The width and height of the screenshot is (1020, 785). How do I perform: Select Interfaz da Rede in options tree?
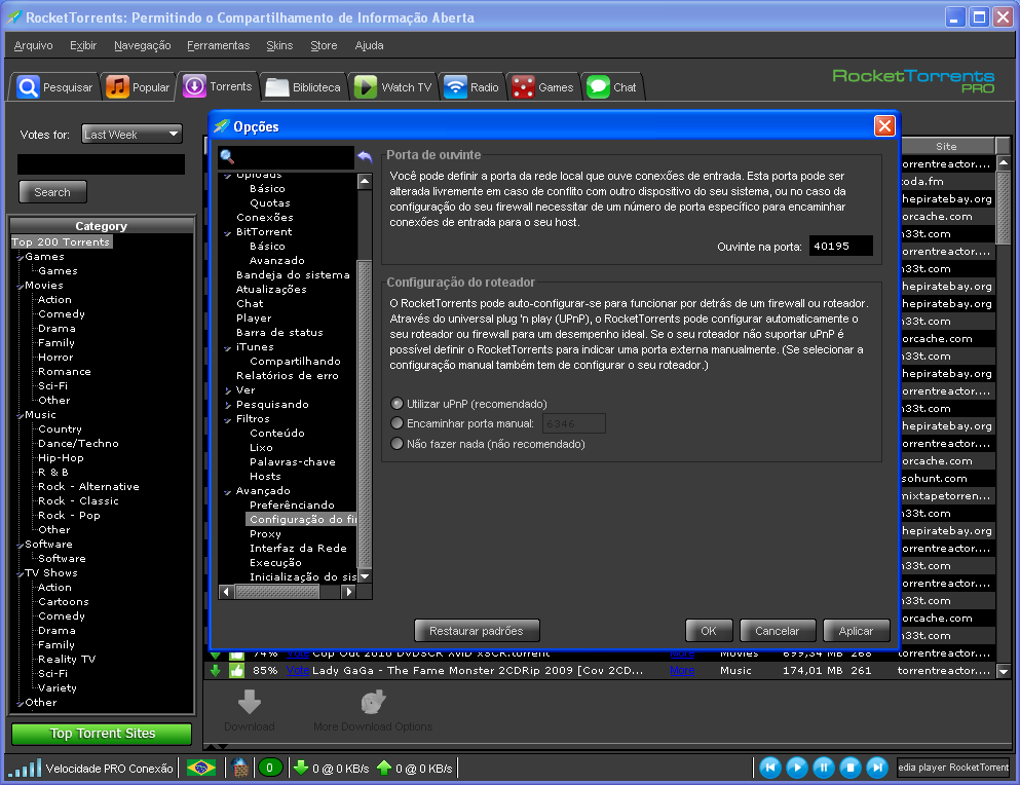pos(298,548)
